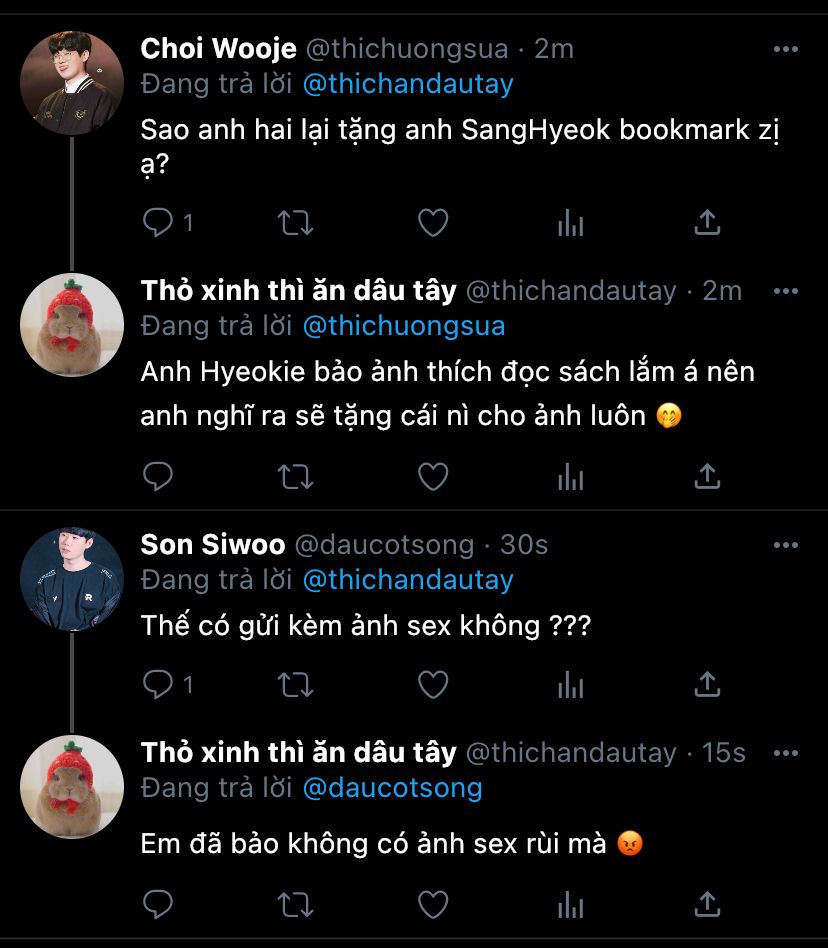Like Choi Wooje's tweet
Viewport: 828px width, 948px height.
(432, 223)
